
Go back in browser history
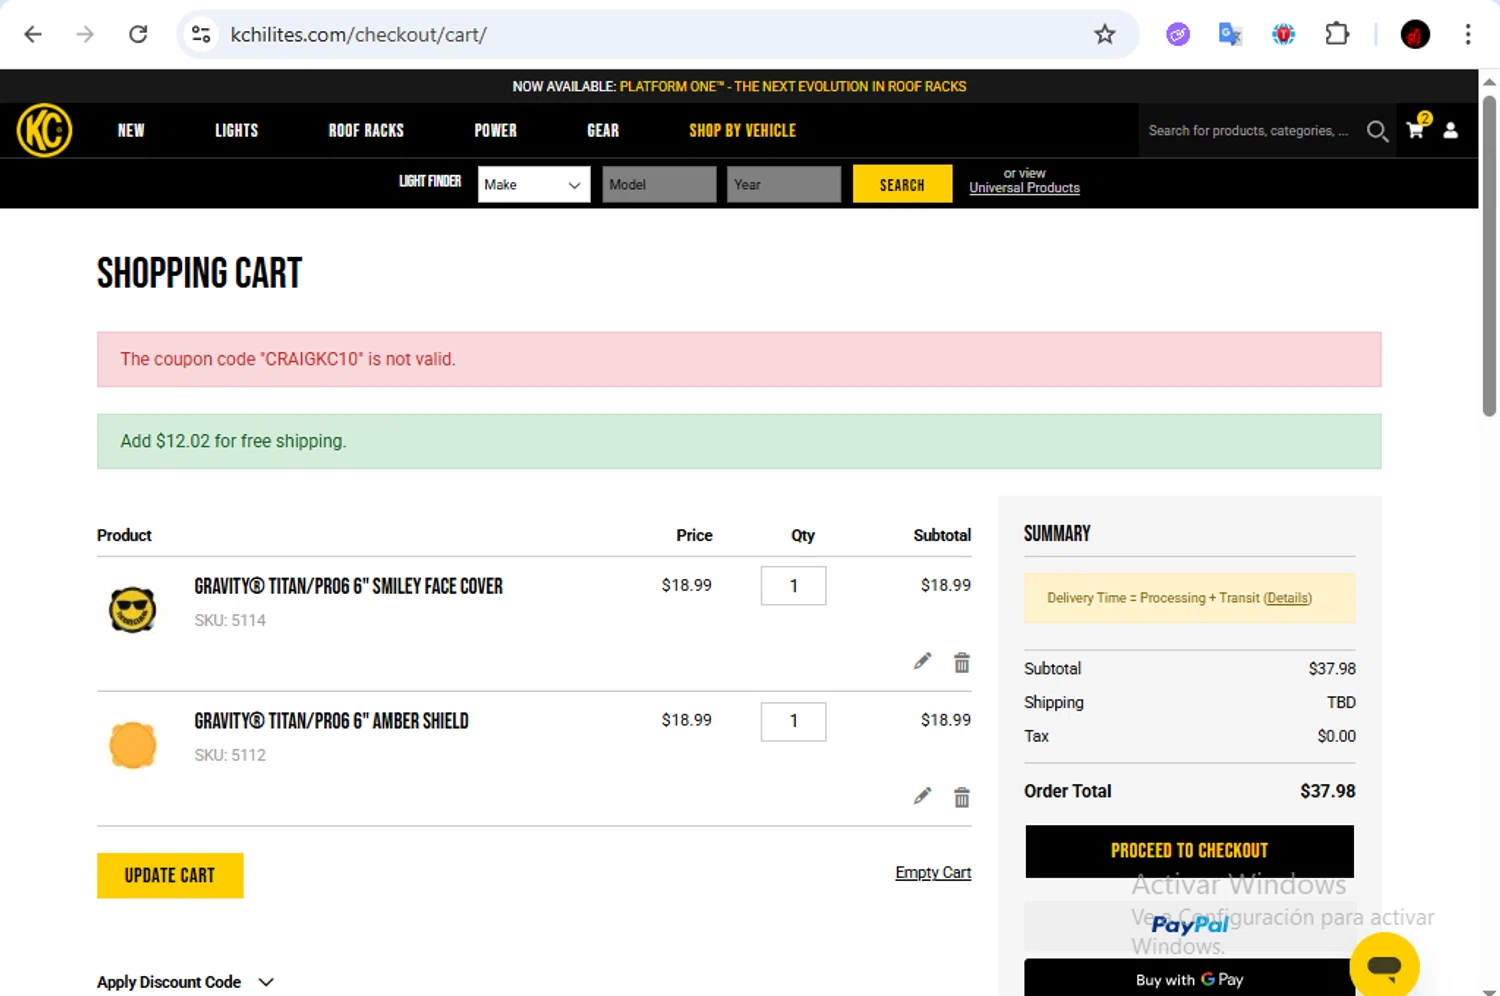[x=33, y=35]
